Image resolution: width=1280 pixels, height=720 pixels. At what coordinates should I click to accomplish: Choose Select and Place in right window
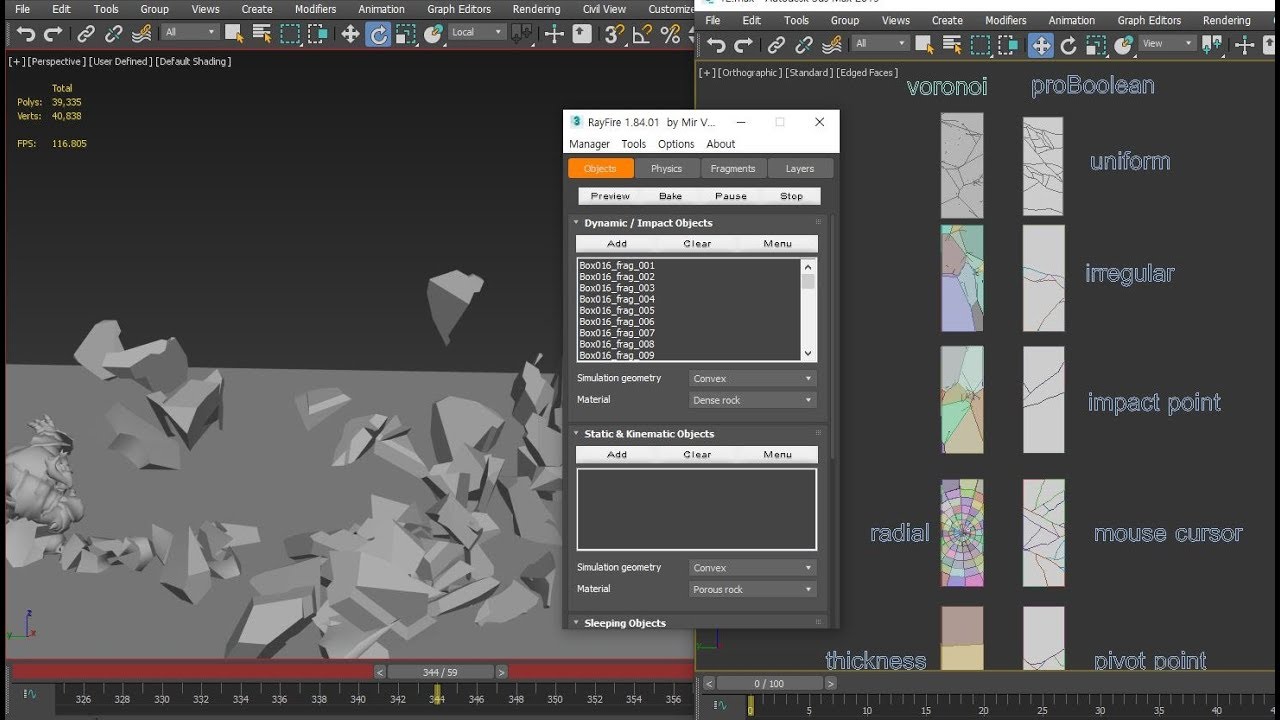(x=1123, y=44)
